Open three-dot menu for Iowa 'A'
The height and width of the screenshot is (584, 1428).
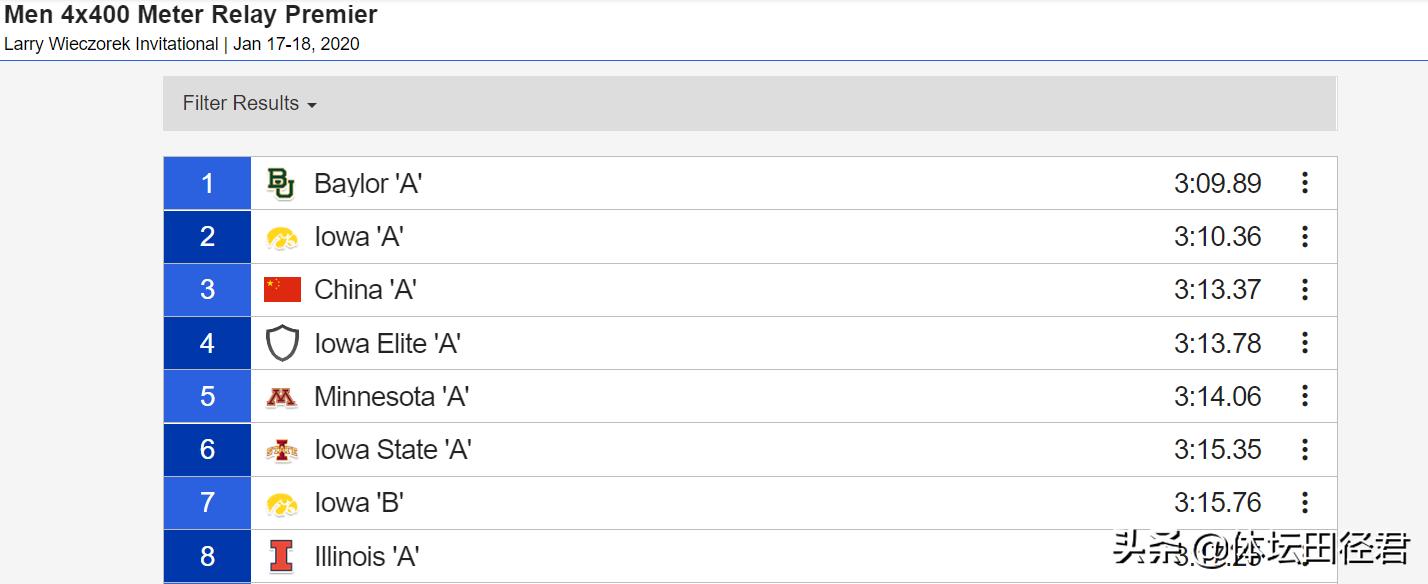pyautogui.click(x=1304, y=237)
